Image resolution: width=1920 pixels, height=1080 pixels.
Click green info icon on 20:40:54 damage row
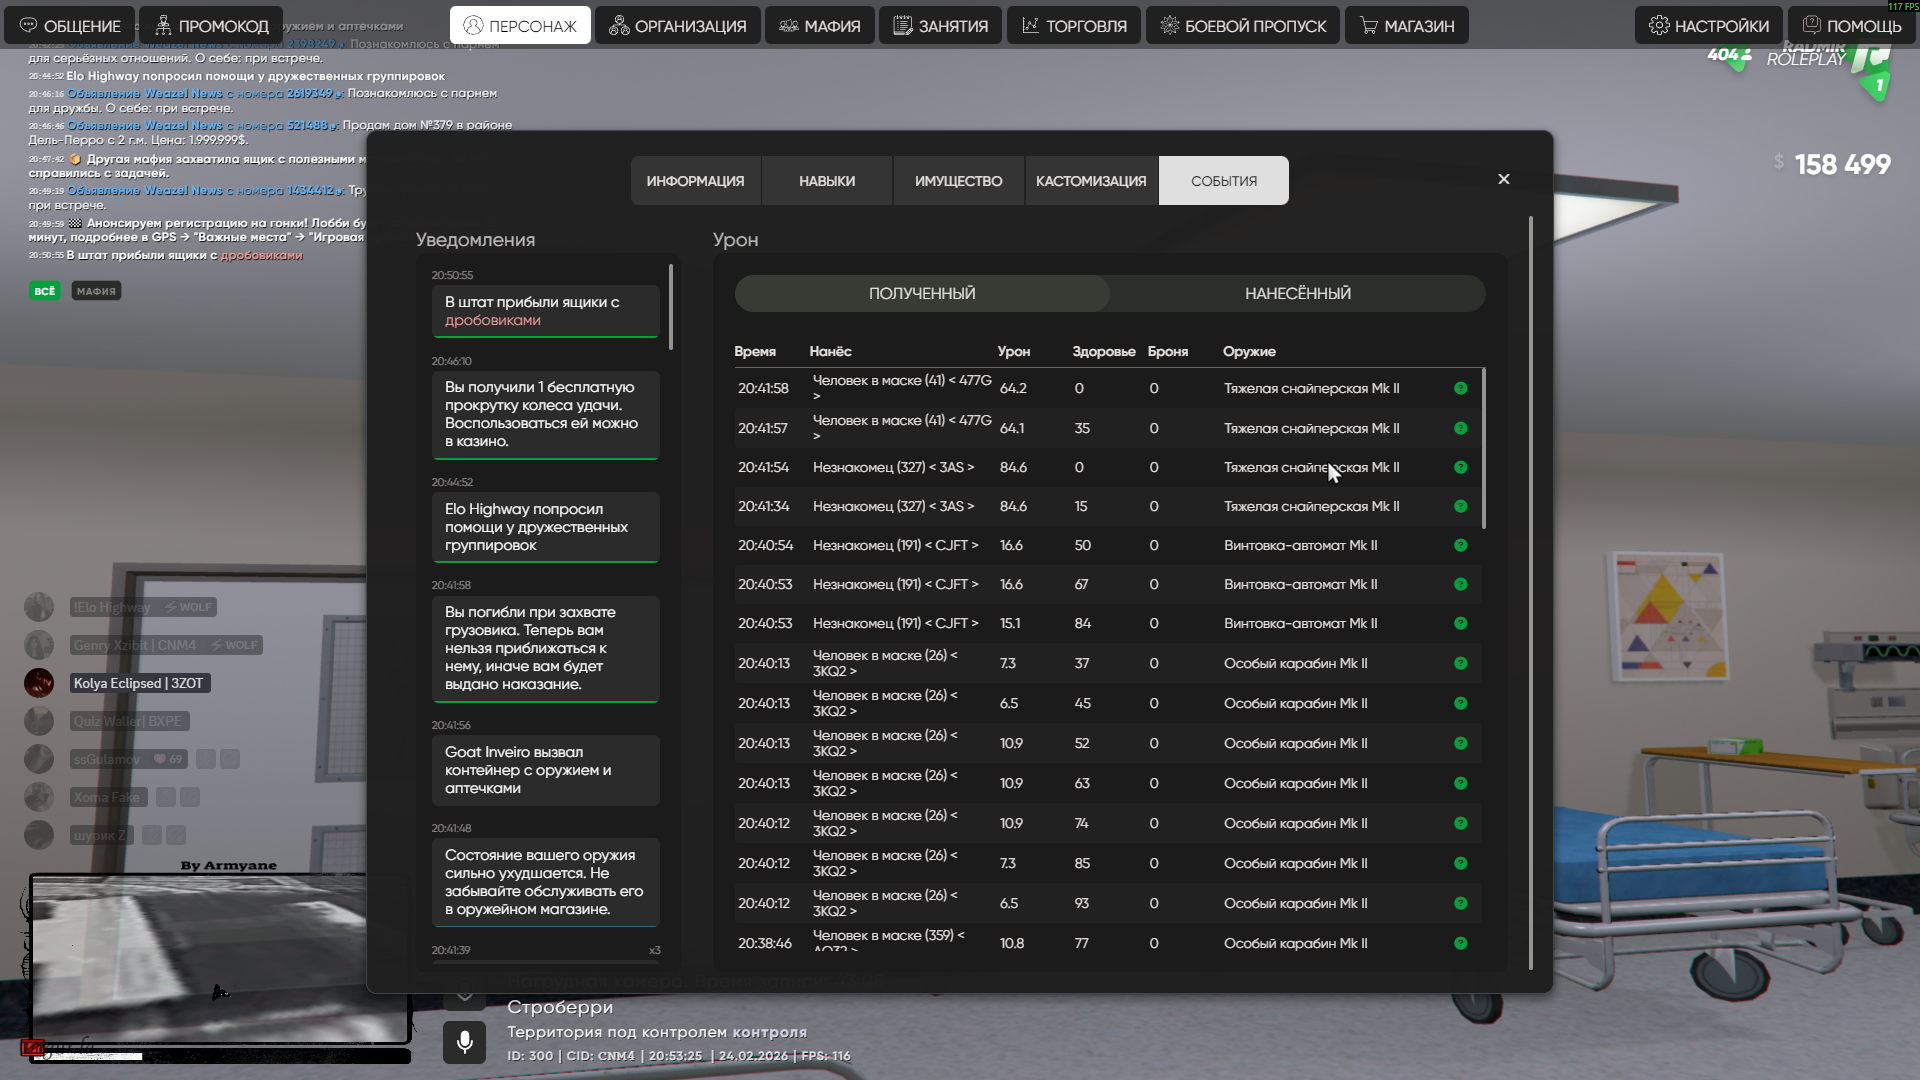pos(1460,545)
